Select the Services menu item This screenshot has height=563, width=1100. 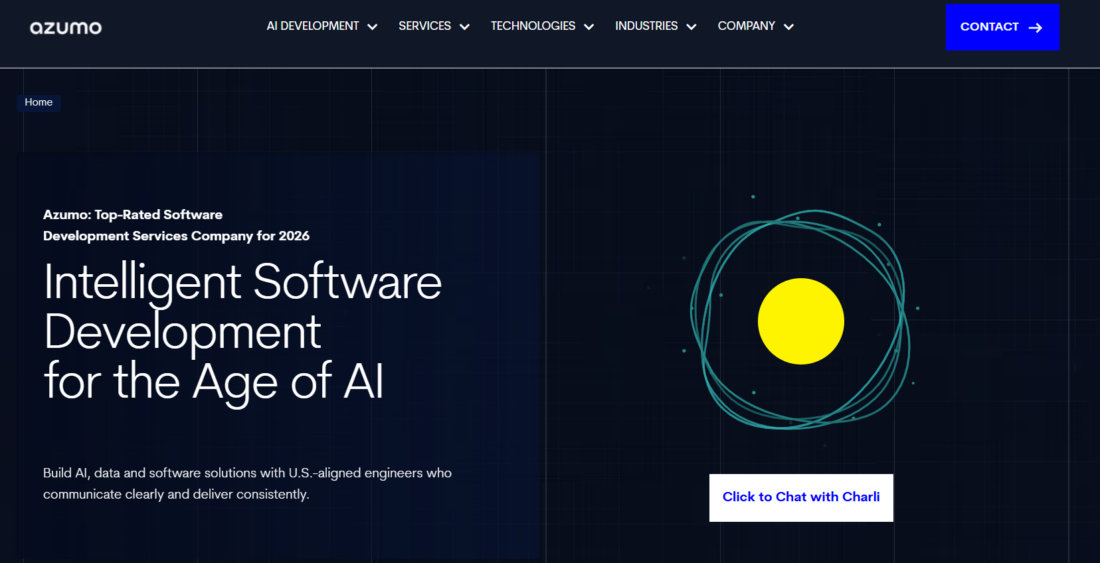coord(424,26)
